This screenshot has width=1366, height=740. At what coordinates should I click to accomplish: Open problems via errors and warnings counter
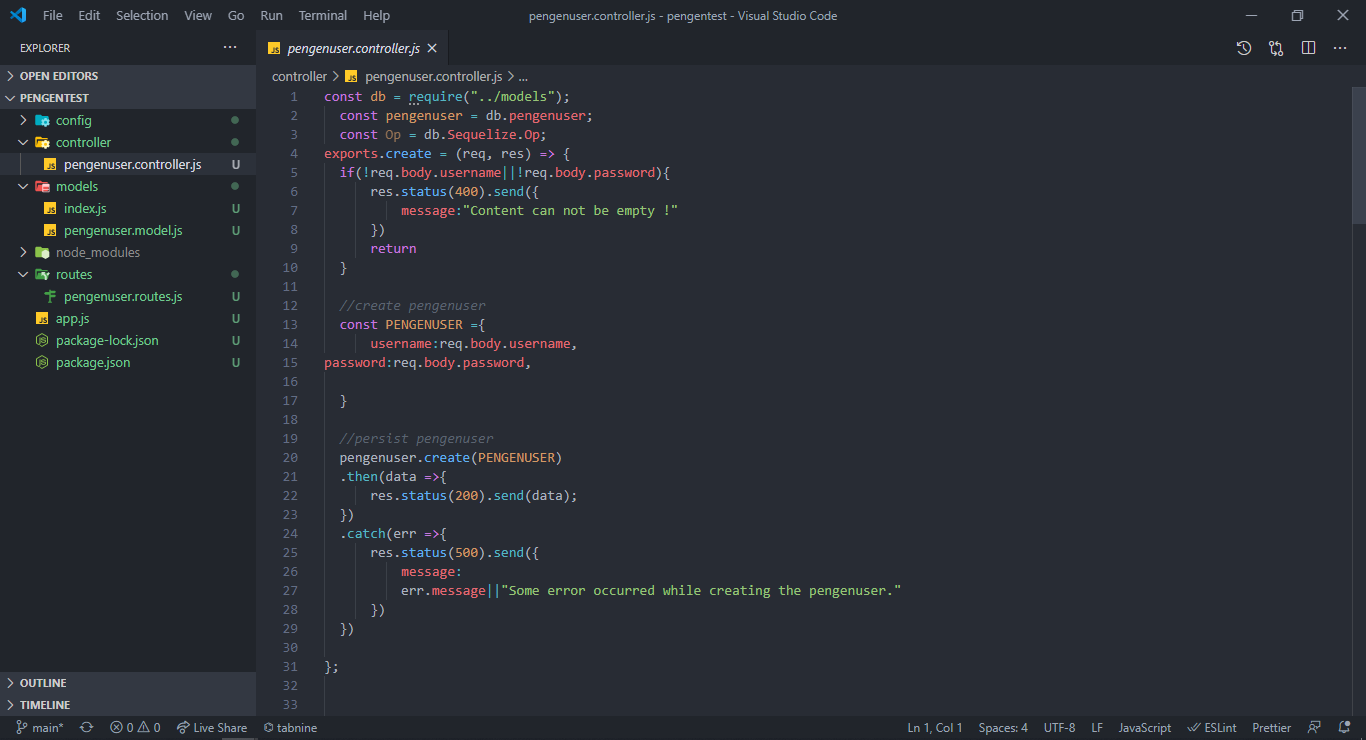(135, 728)
